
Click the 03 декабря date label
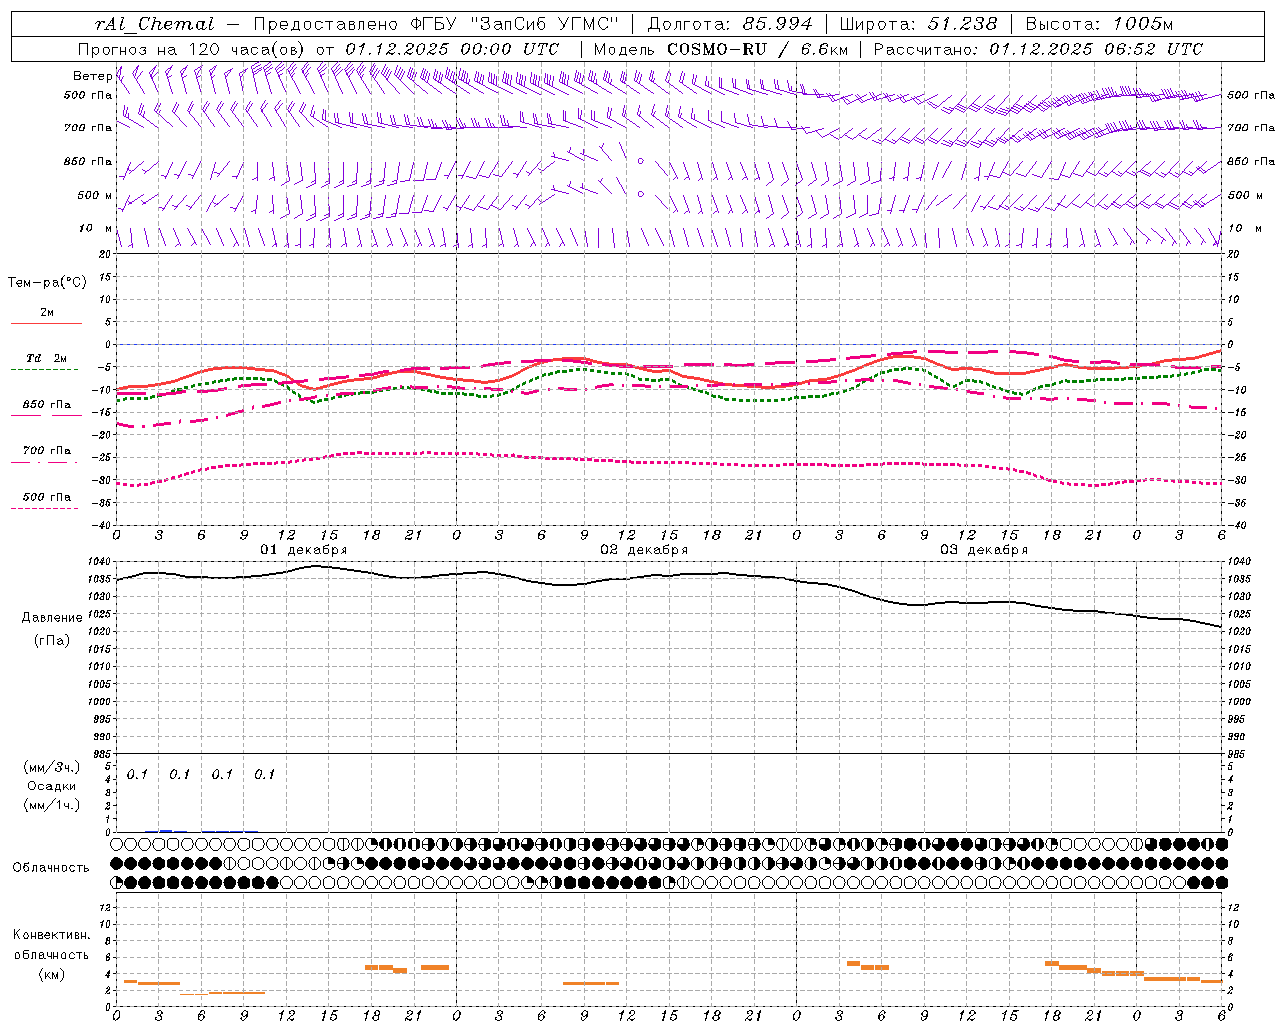(x=984, y=550)
